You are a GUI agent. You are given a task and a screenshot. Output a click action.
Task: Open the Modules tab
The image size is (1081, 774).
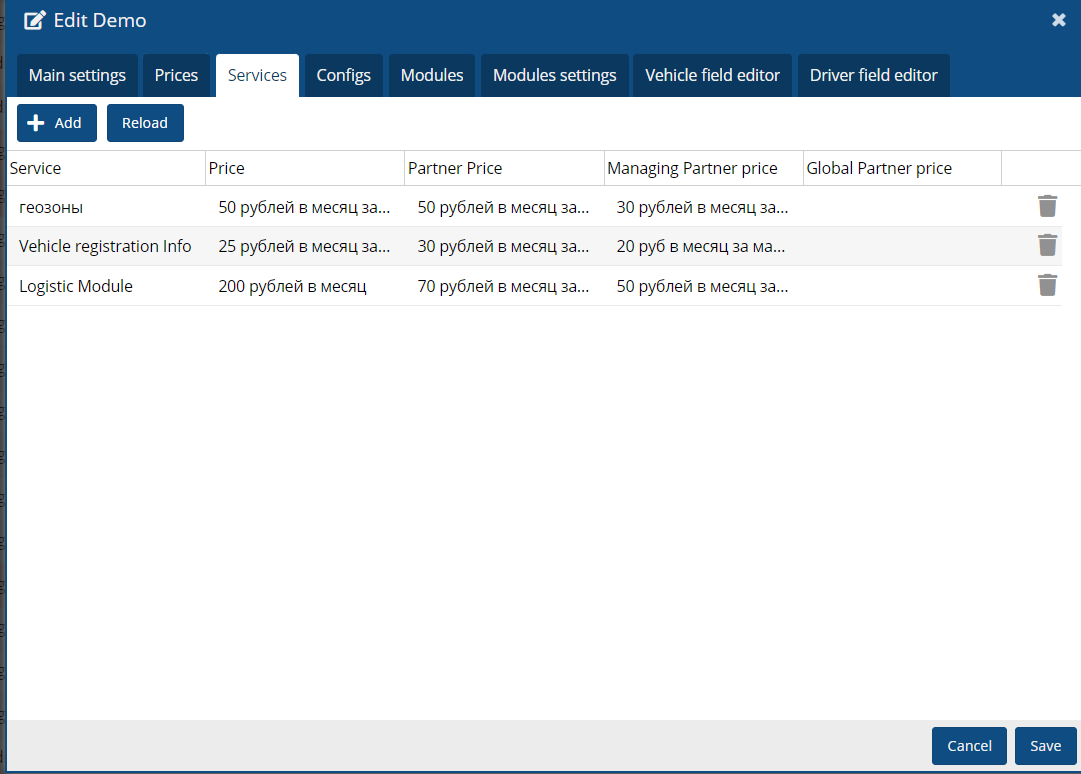(x=432, y=76)
